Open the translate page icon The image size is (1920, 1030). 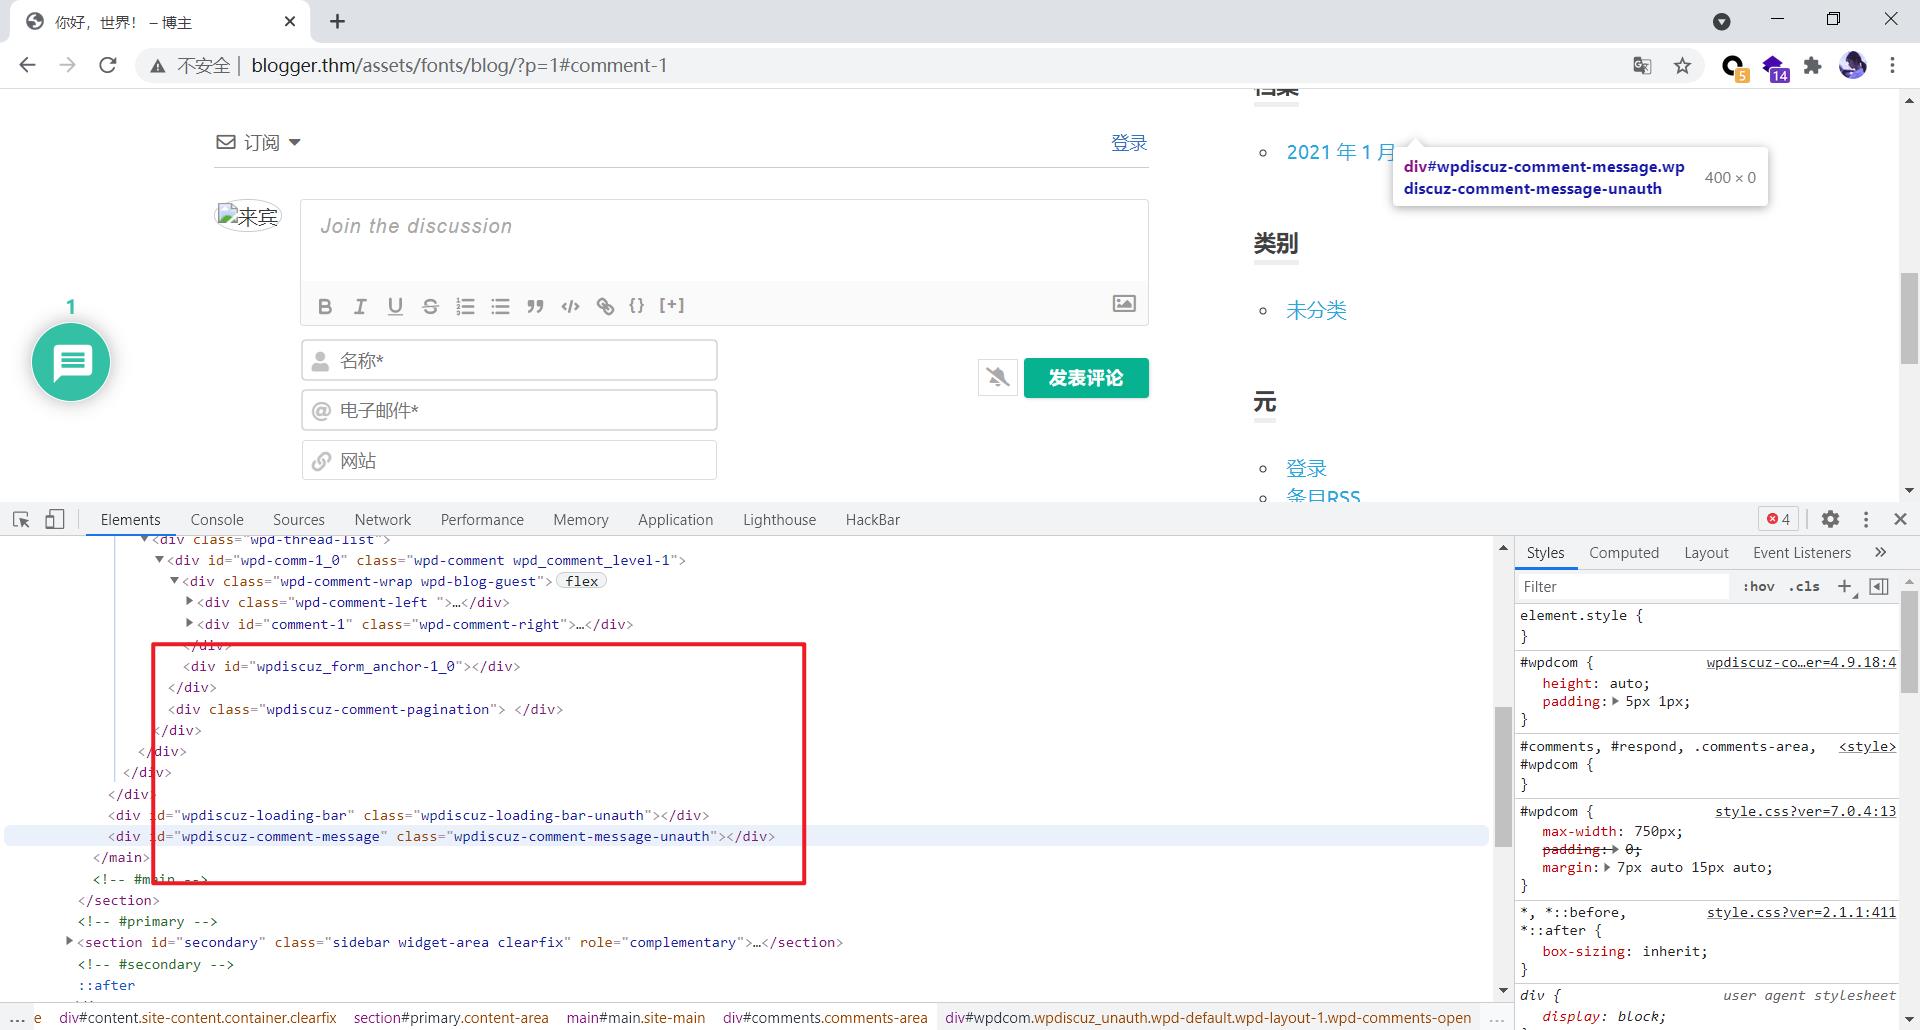(x=1642, y=66)
